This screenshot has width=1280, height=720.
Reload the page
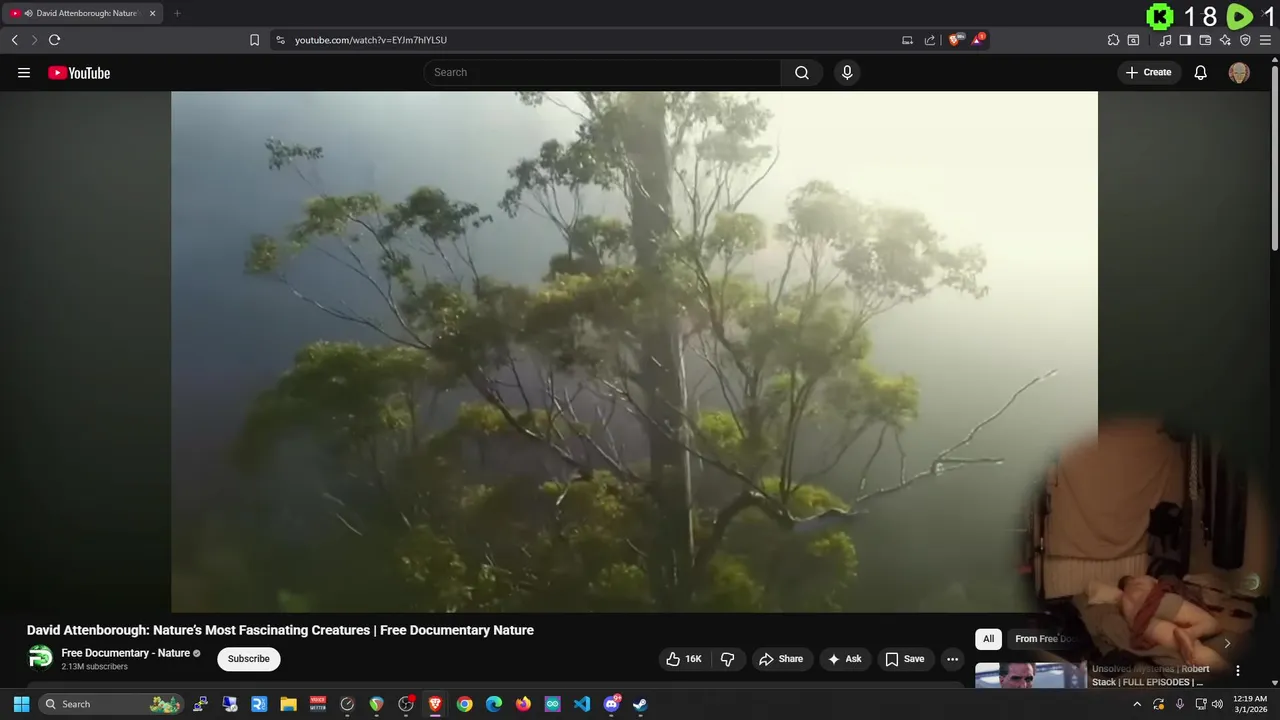pyautogui.click(x=54, y=40)
